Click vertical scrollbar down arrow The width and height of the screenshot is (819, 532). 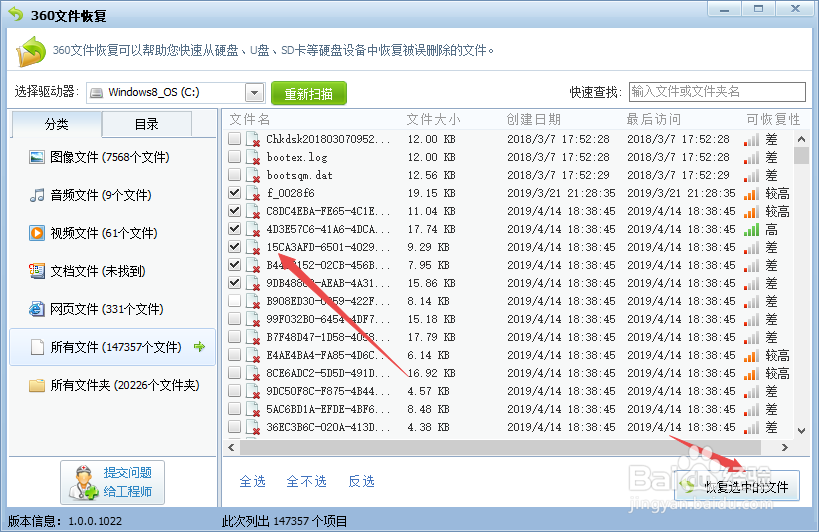(801, 431)
